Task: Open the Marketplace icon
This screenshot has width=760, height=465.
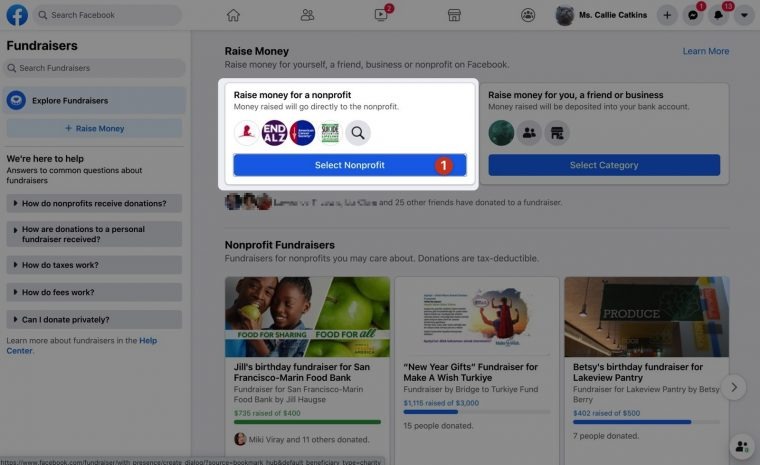Action: (x=454, y=15)
